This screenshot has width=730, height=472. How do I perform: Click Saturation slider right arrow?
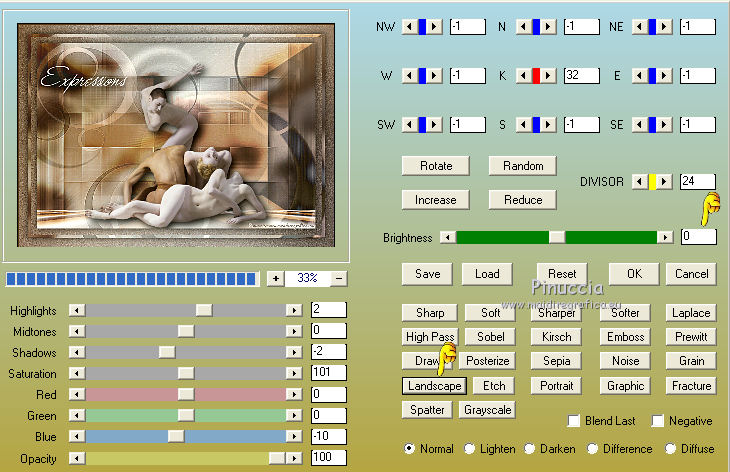click(294, 373)
